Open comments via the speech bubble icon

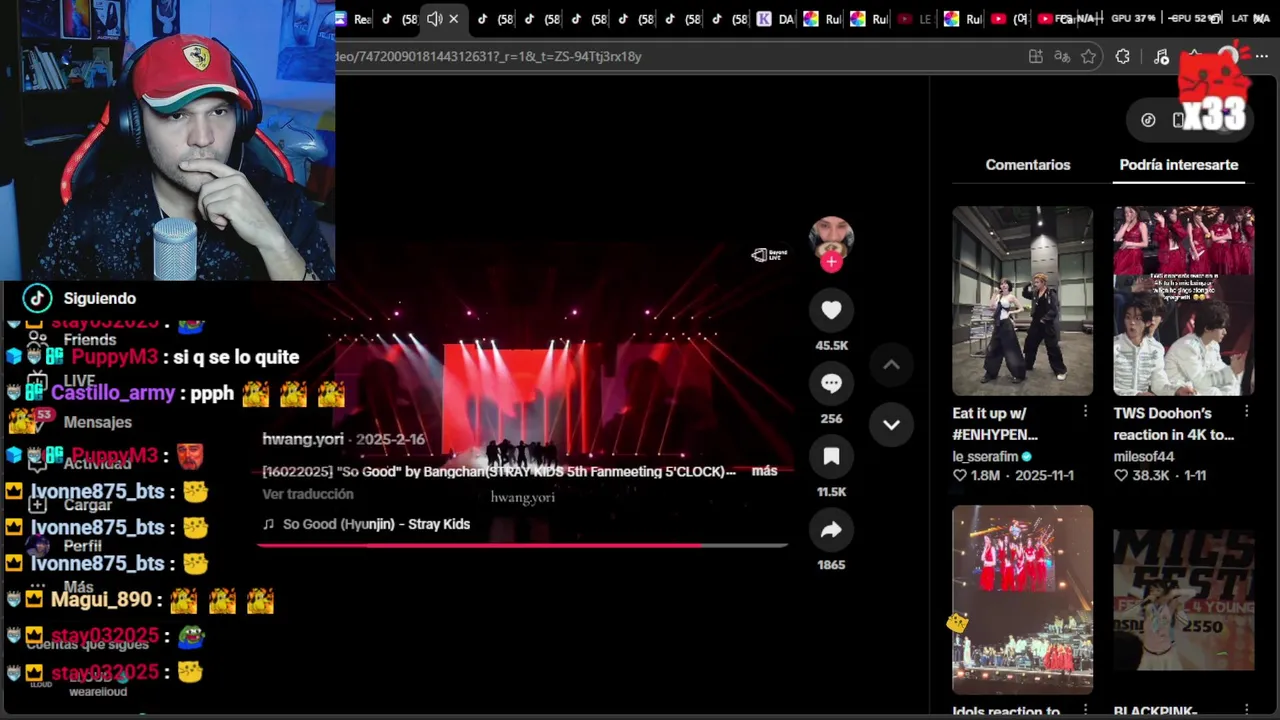click(x=831, y=383)
